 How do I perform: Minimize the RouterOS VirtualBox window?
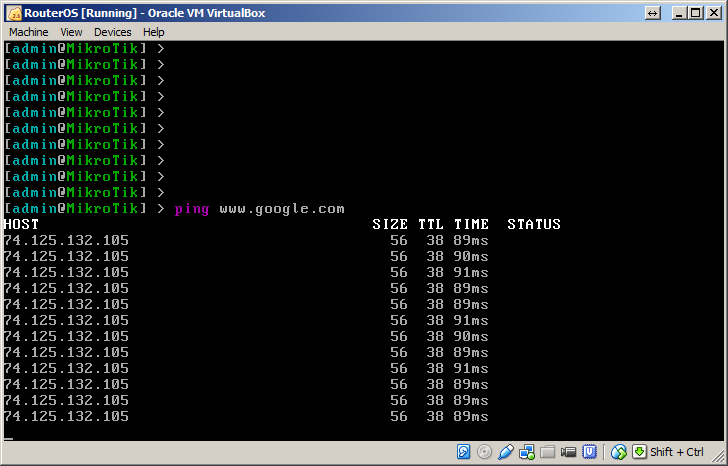679,13
